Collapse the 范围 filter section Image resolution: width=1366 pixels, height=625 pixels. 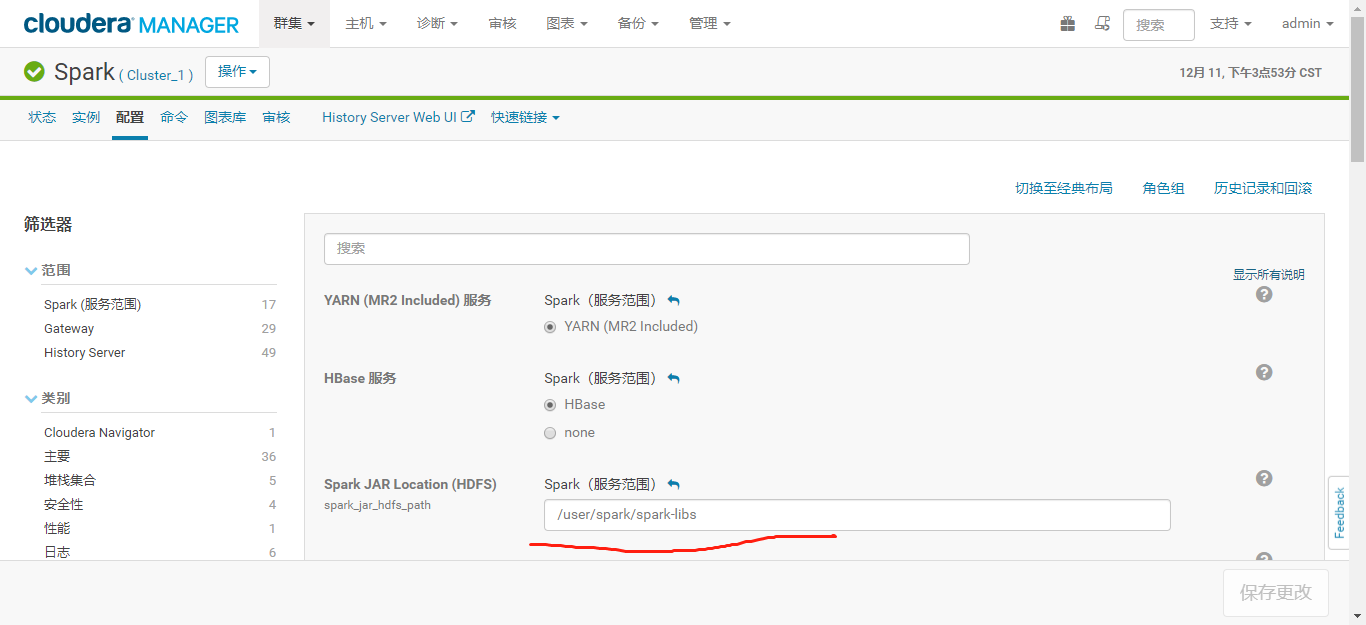click(48, 270)
